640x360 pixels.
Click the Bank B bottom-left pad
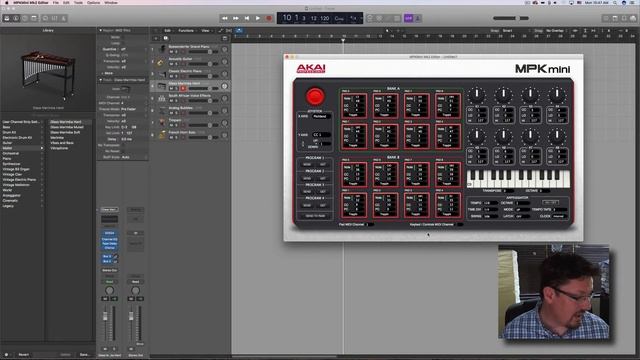[x=354, y=205]
